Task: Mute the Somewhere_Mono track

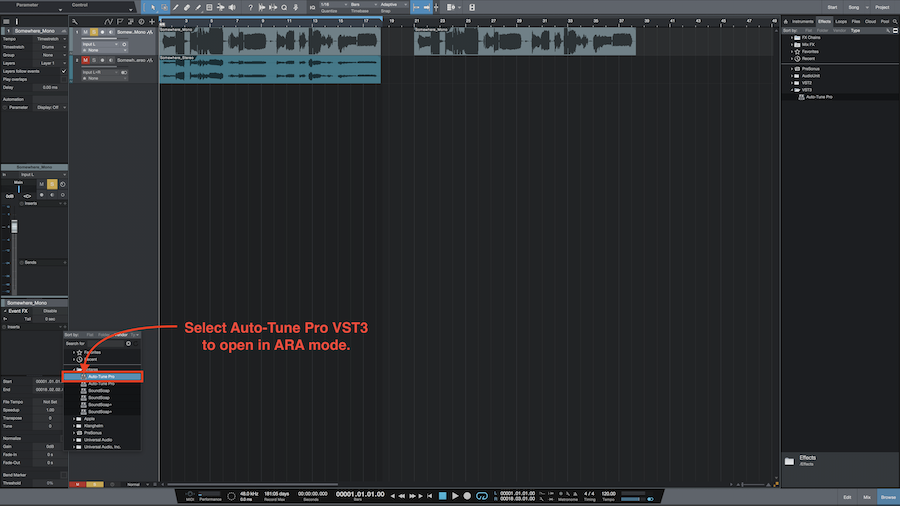Action: pos(85,32)
